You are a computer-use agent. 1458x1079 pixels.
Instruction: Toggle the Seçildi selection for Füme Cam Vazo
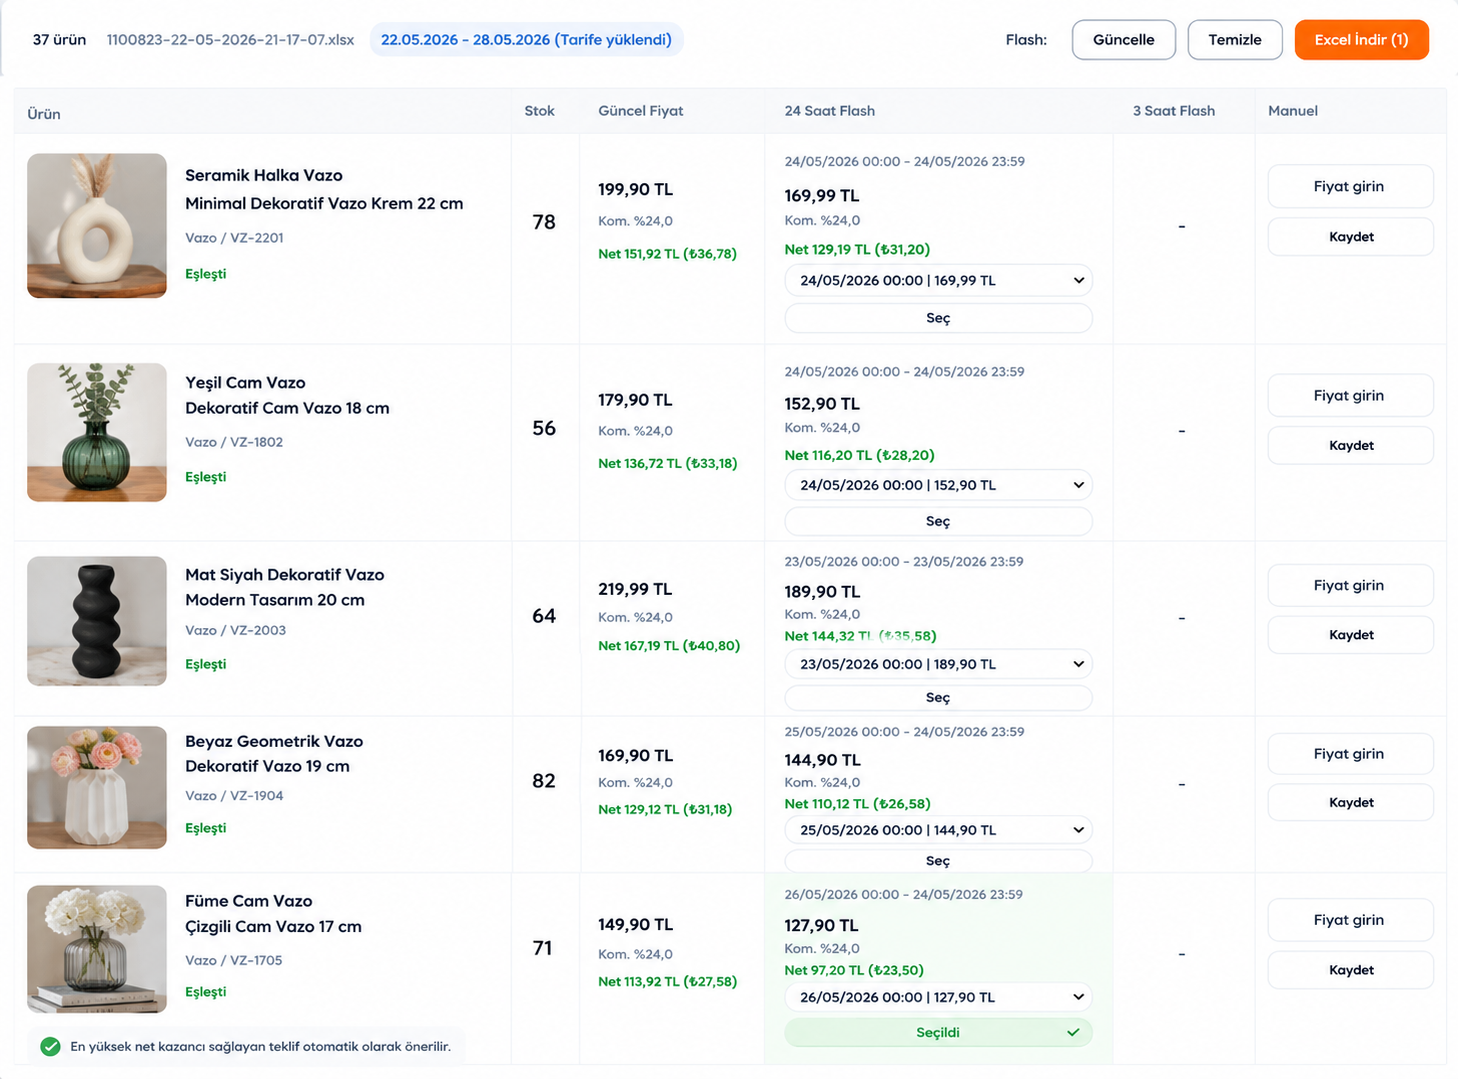(938, 1033)
